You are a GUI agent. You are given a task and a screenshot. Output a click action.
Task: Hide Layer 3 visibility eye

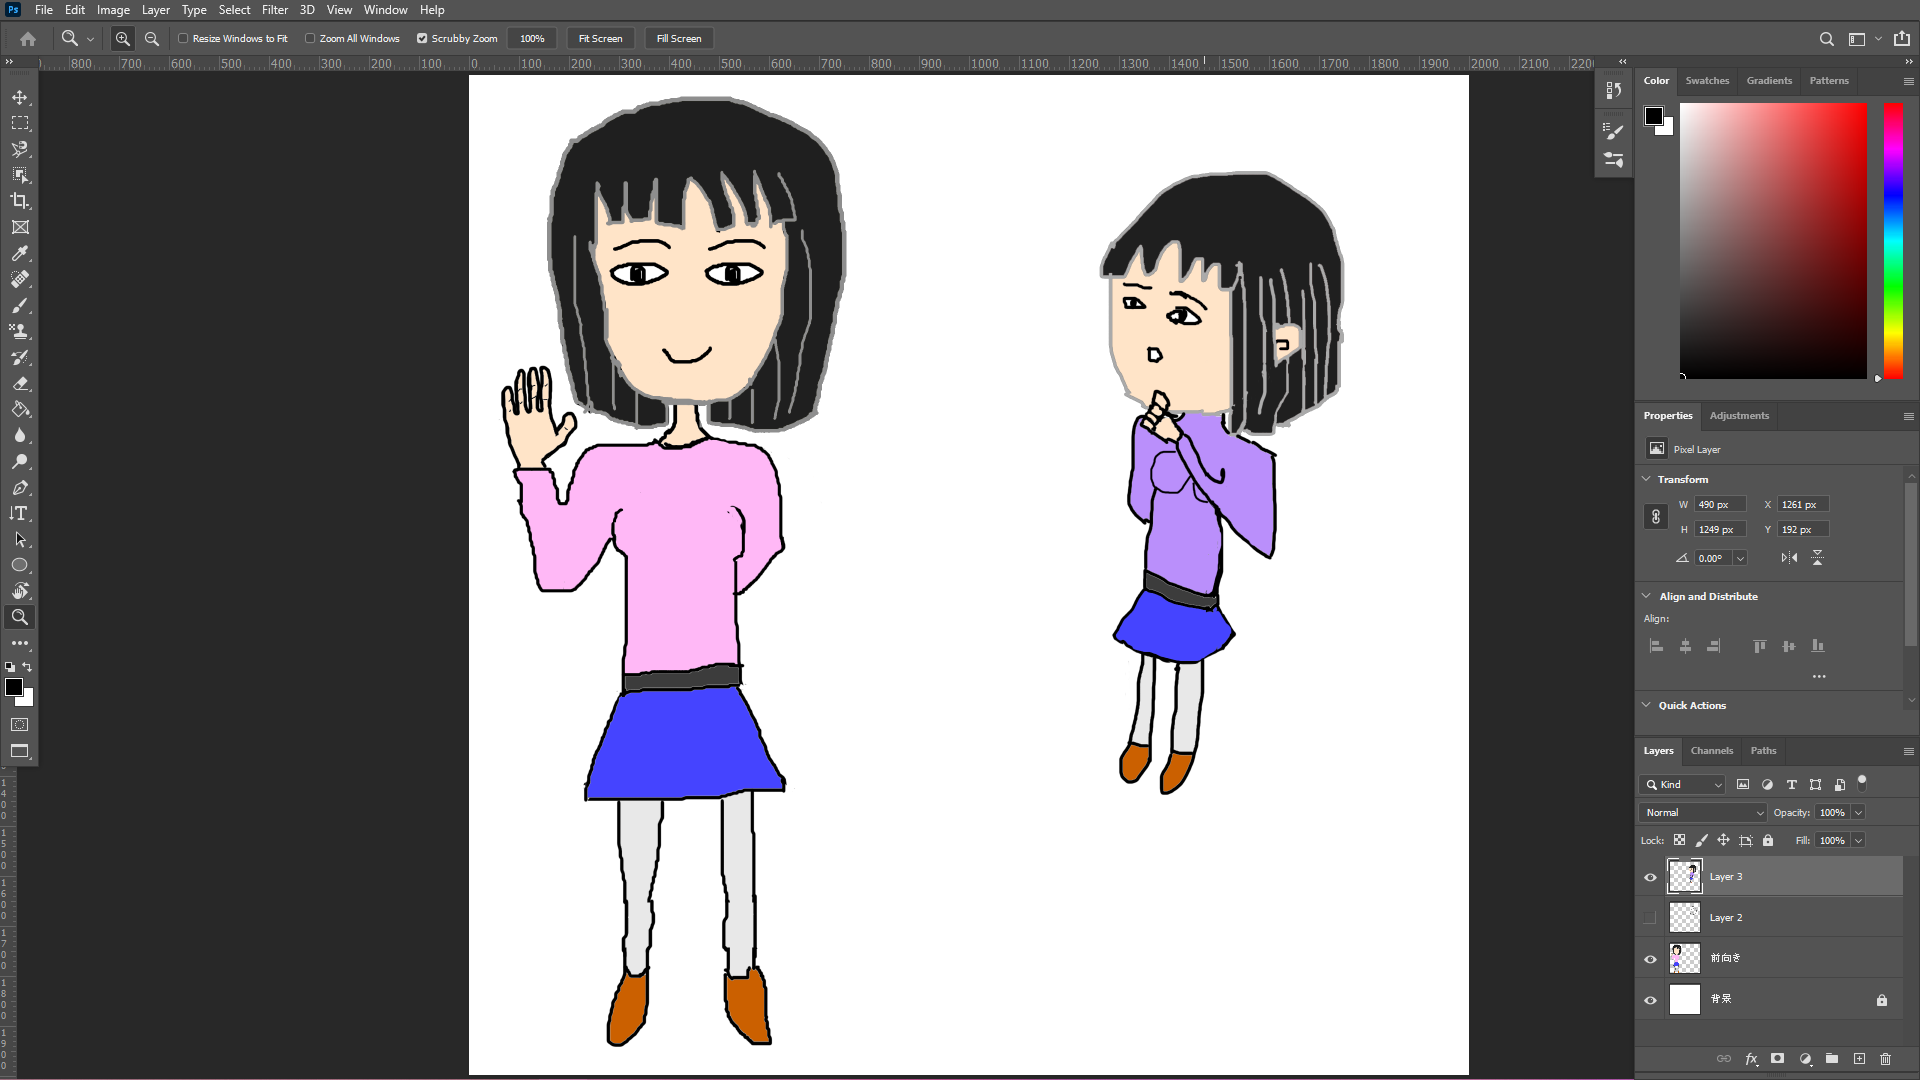click(x=1650, y=877)
